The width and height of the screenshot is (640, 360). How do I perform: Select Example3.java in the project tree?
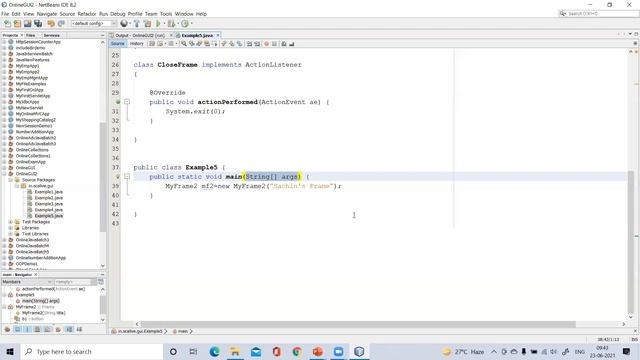(49, 204)
